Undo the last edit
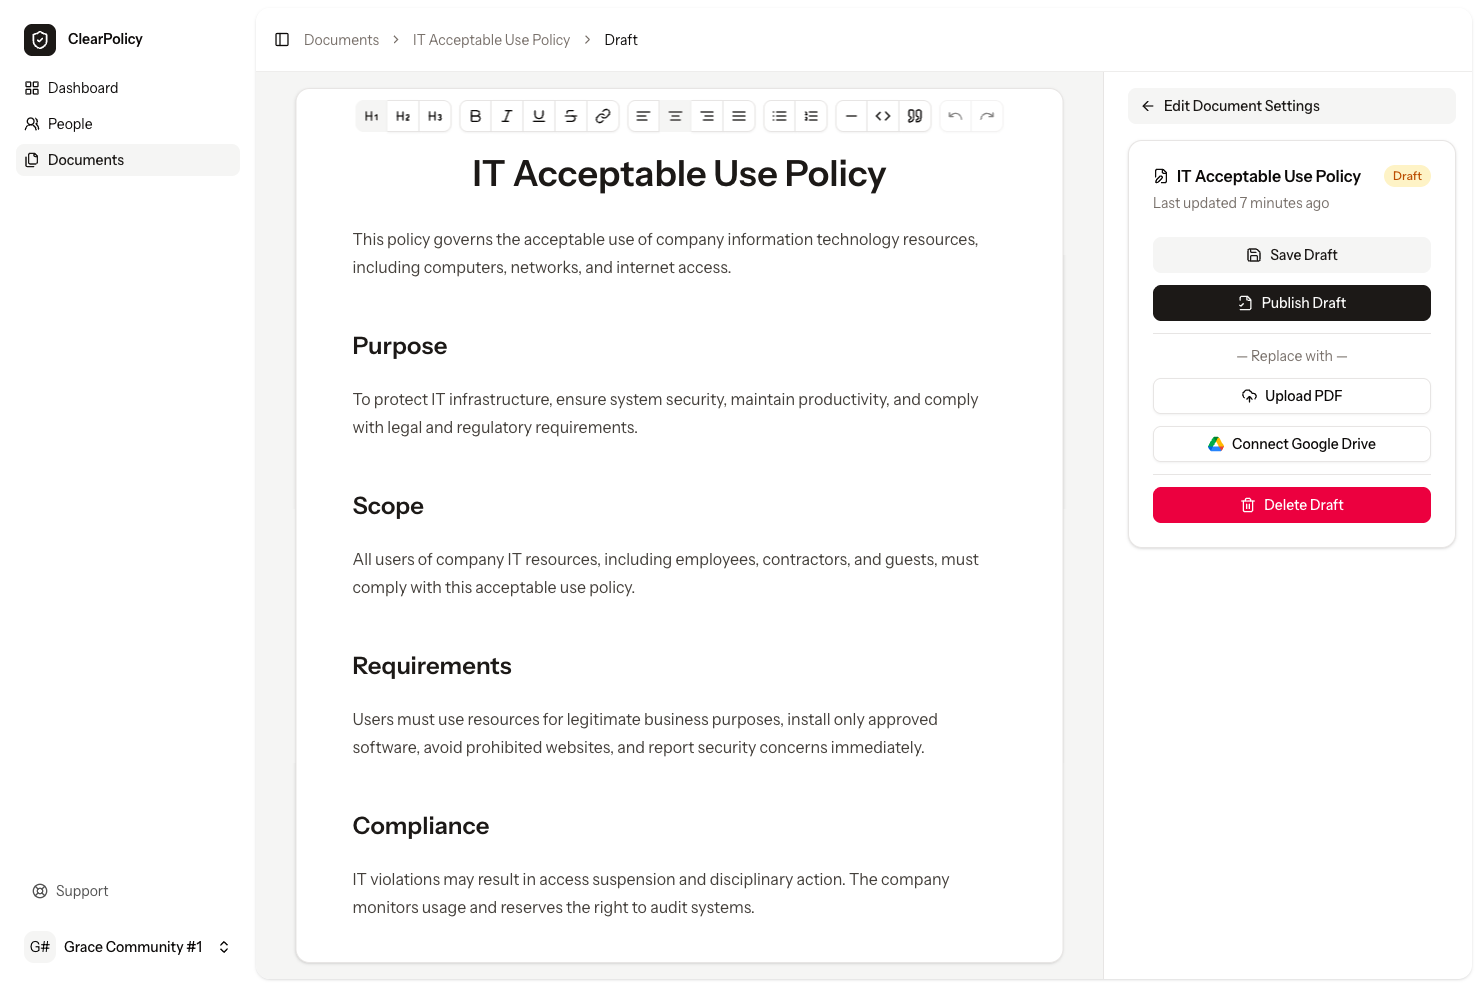This screenshot has width=1480, height=987. [955, 115]
